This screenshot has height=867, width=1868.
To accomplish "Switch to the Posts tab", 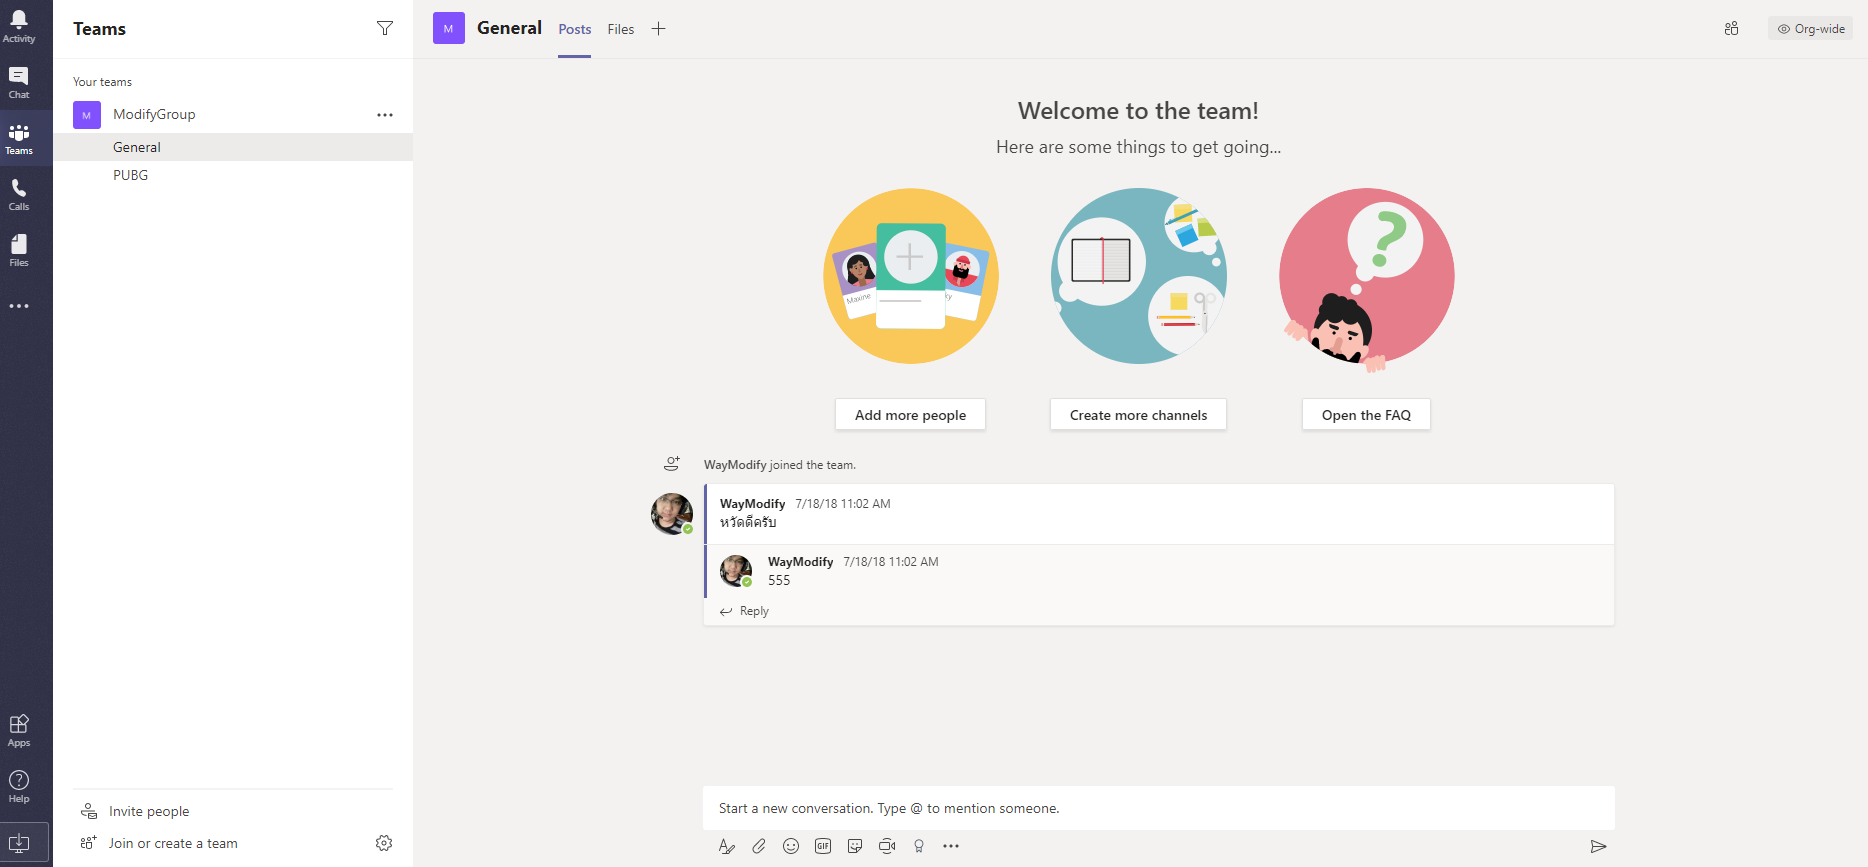I will pyautogui.click(x=575, y=29).
